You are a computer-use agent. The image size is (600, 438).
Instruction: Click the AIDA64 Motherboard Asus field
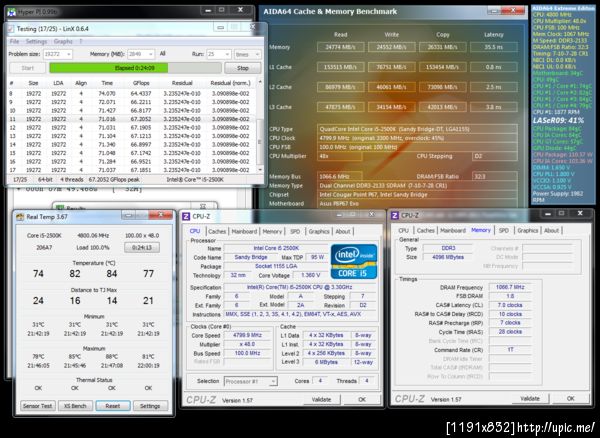pos(417,204)
